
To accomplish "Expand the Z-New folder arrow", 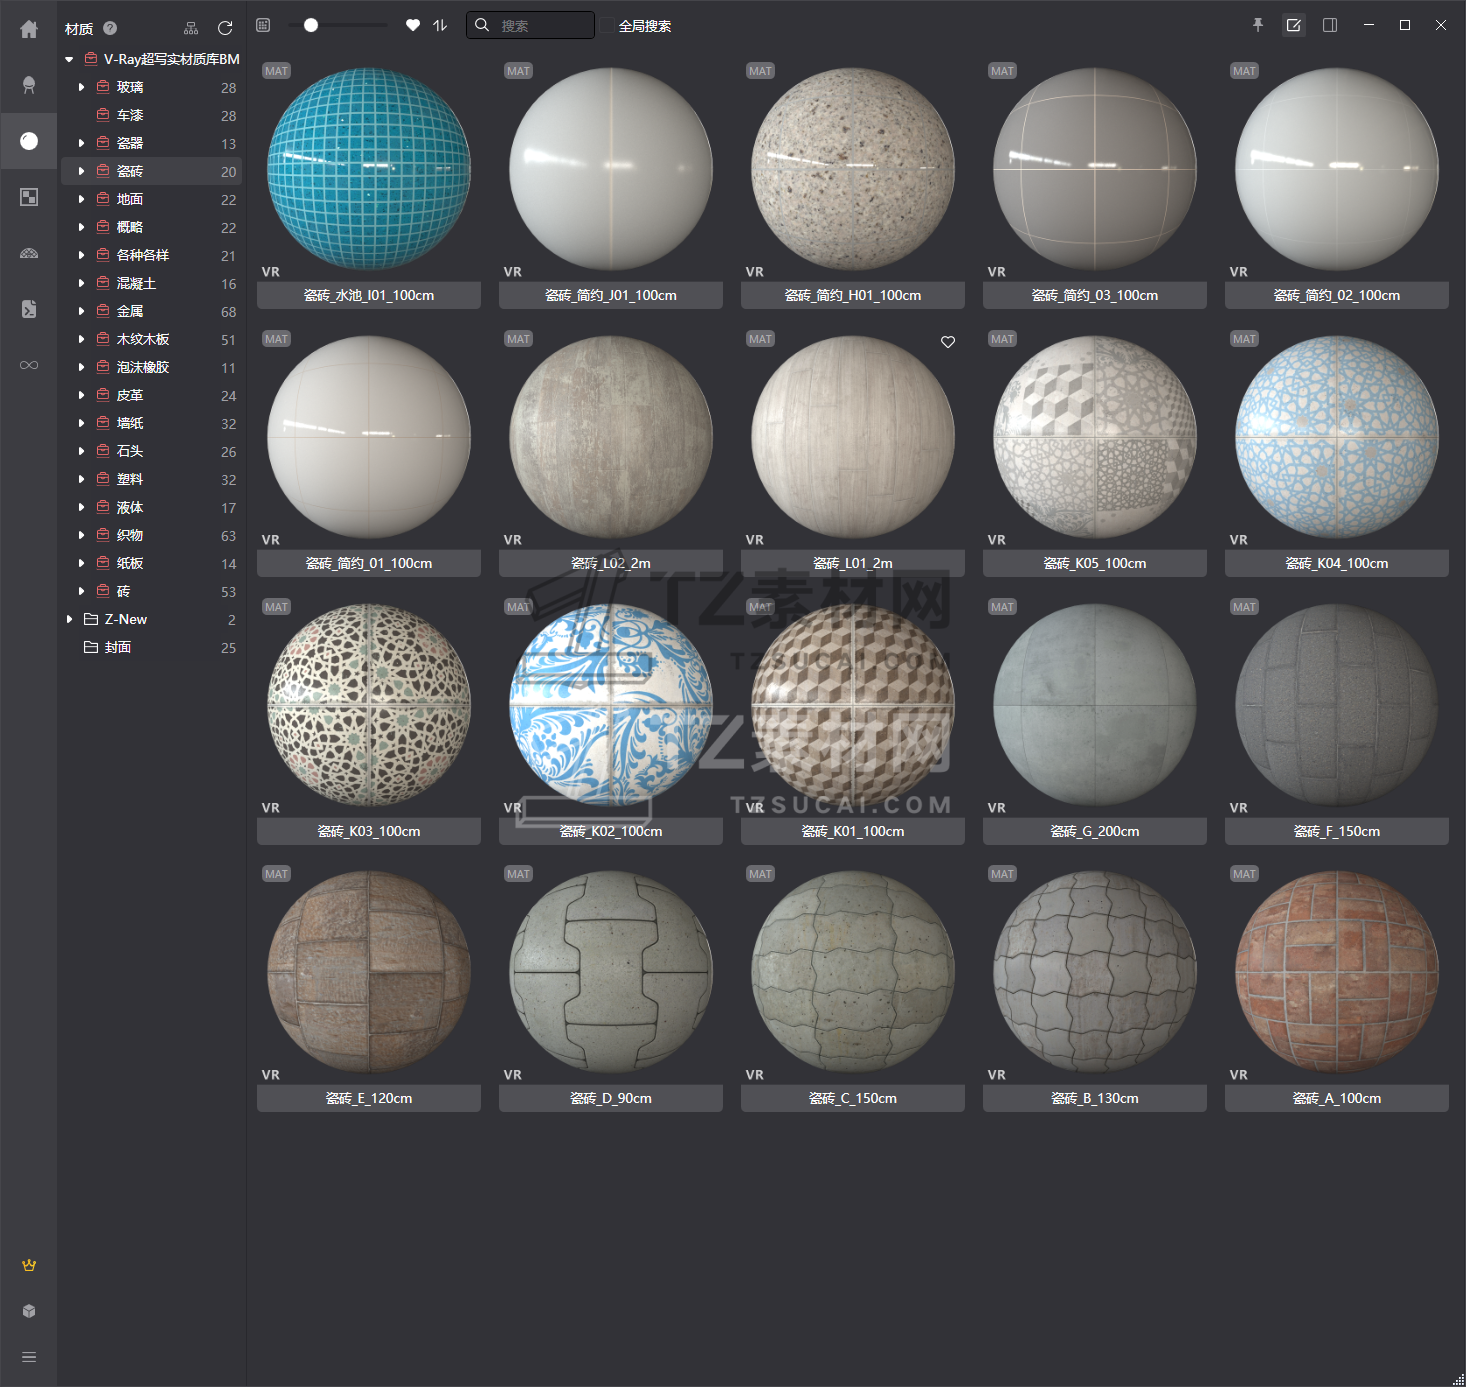I will pos(69,619).
